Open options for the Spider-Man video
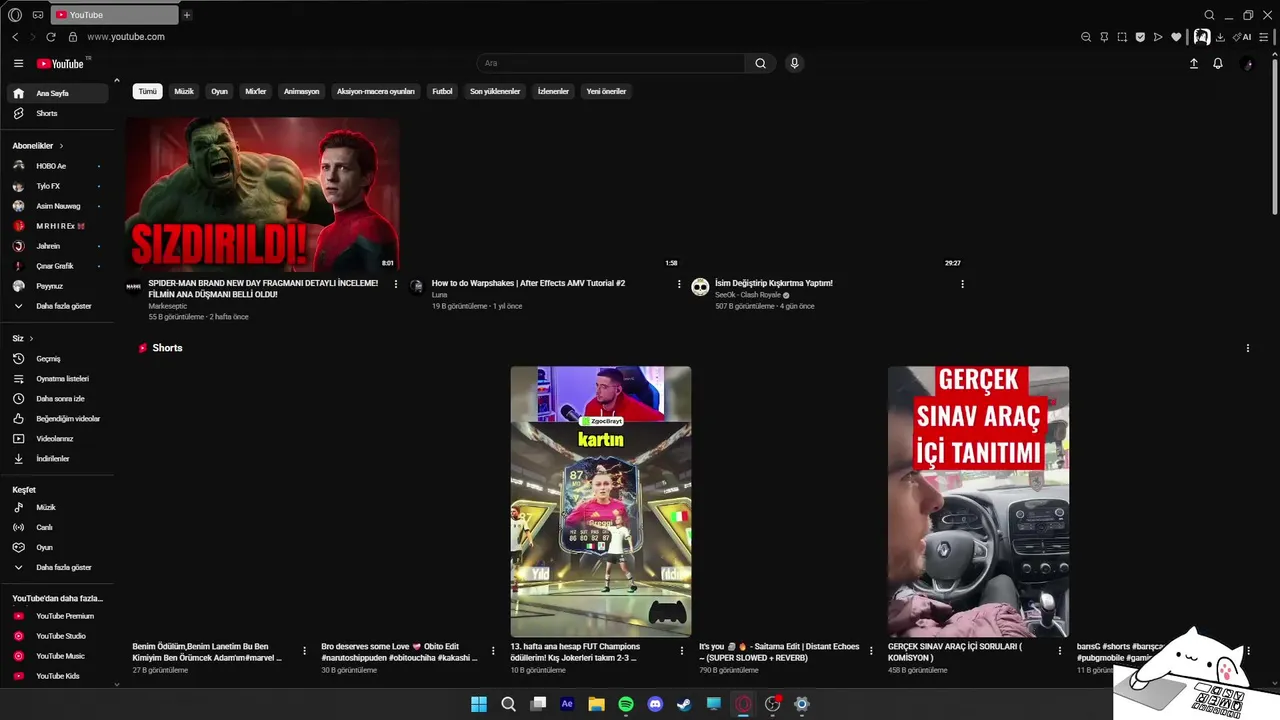Viewport: 1280px width, 720px height. click(x=396, y=284)
